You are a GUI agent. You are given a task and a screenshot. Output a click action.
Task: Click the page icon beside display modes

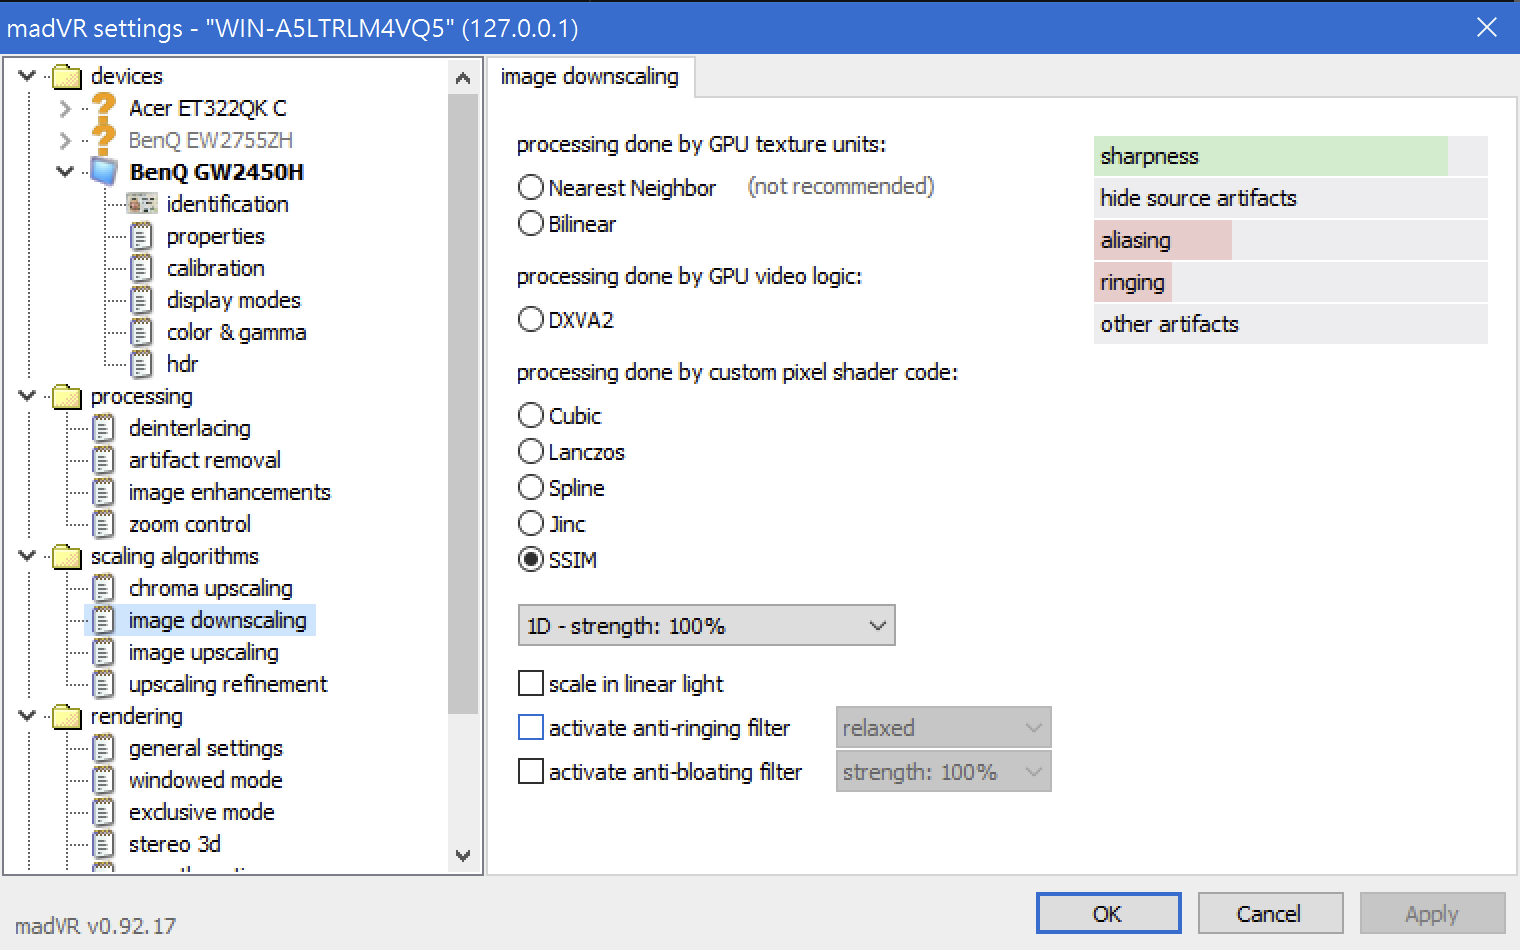[x=142, y=300]
